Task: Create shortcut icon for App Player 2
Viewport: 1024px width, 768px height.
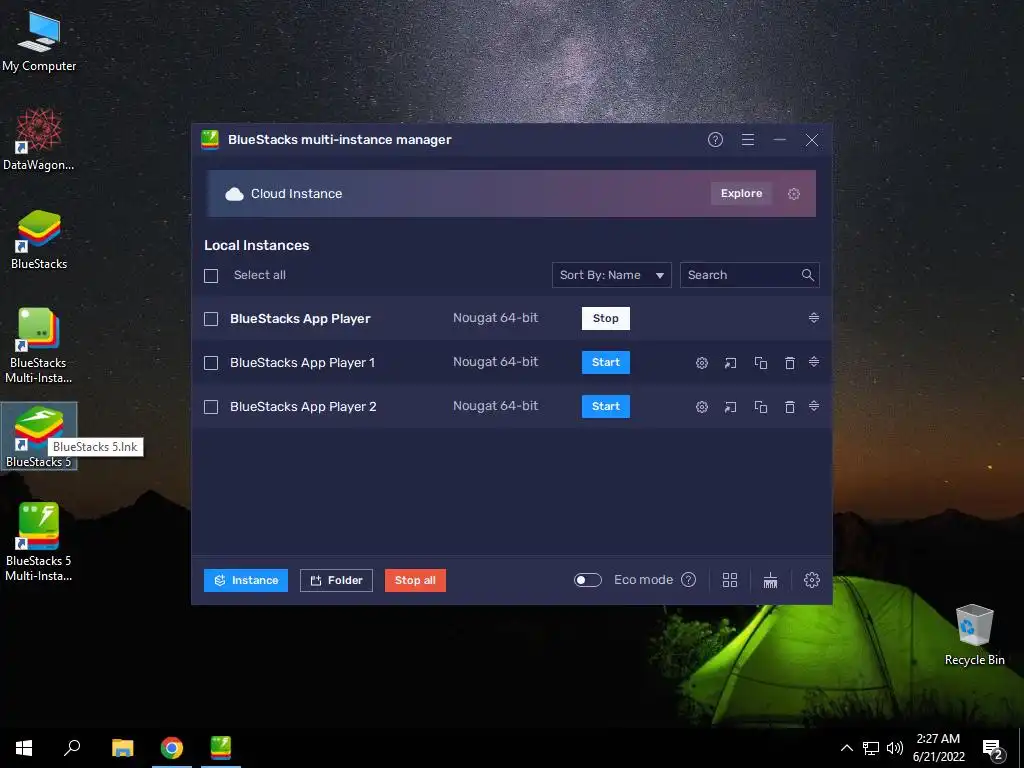Action: coord(731,407)
